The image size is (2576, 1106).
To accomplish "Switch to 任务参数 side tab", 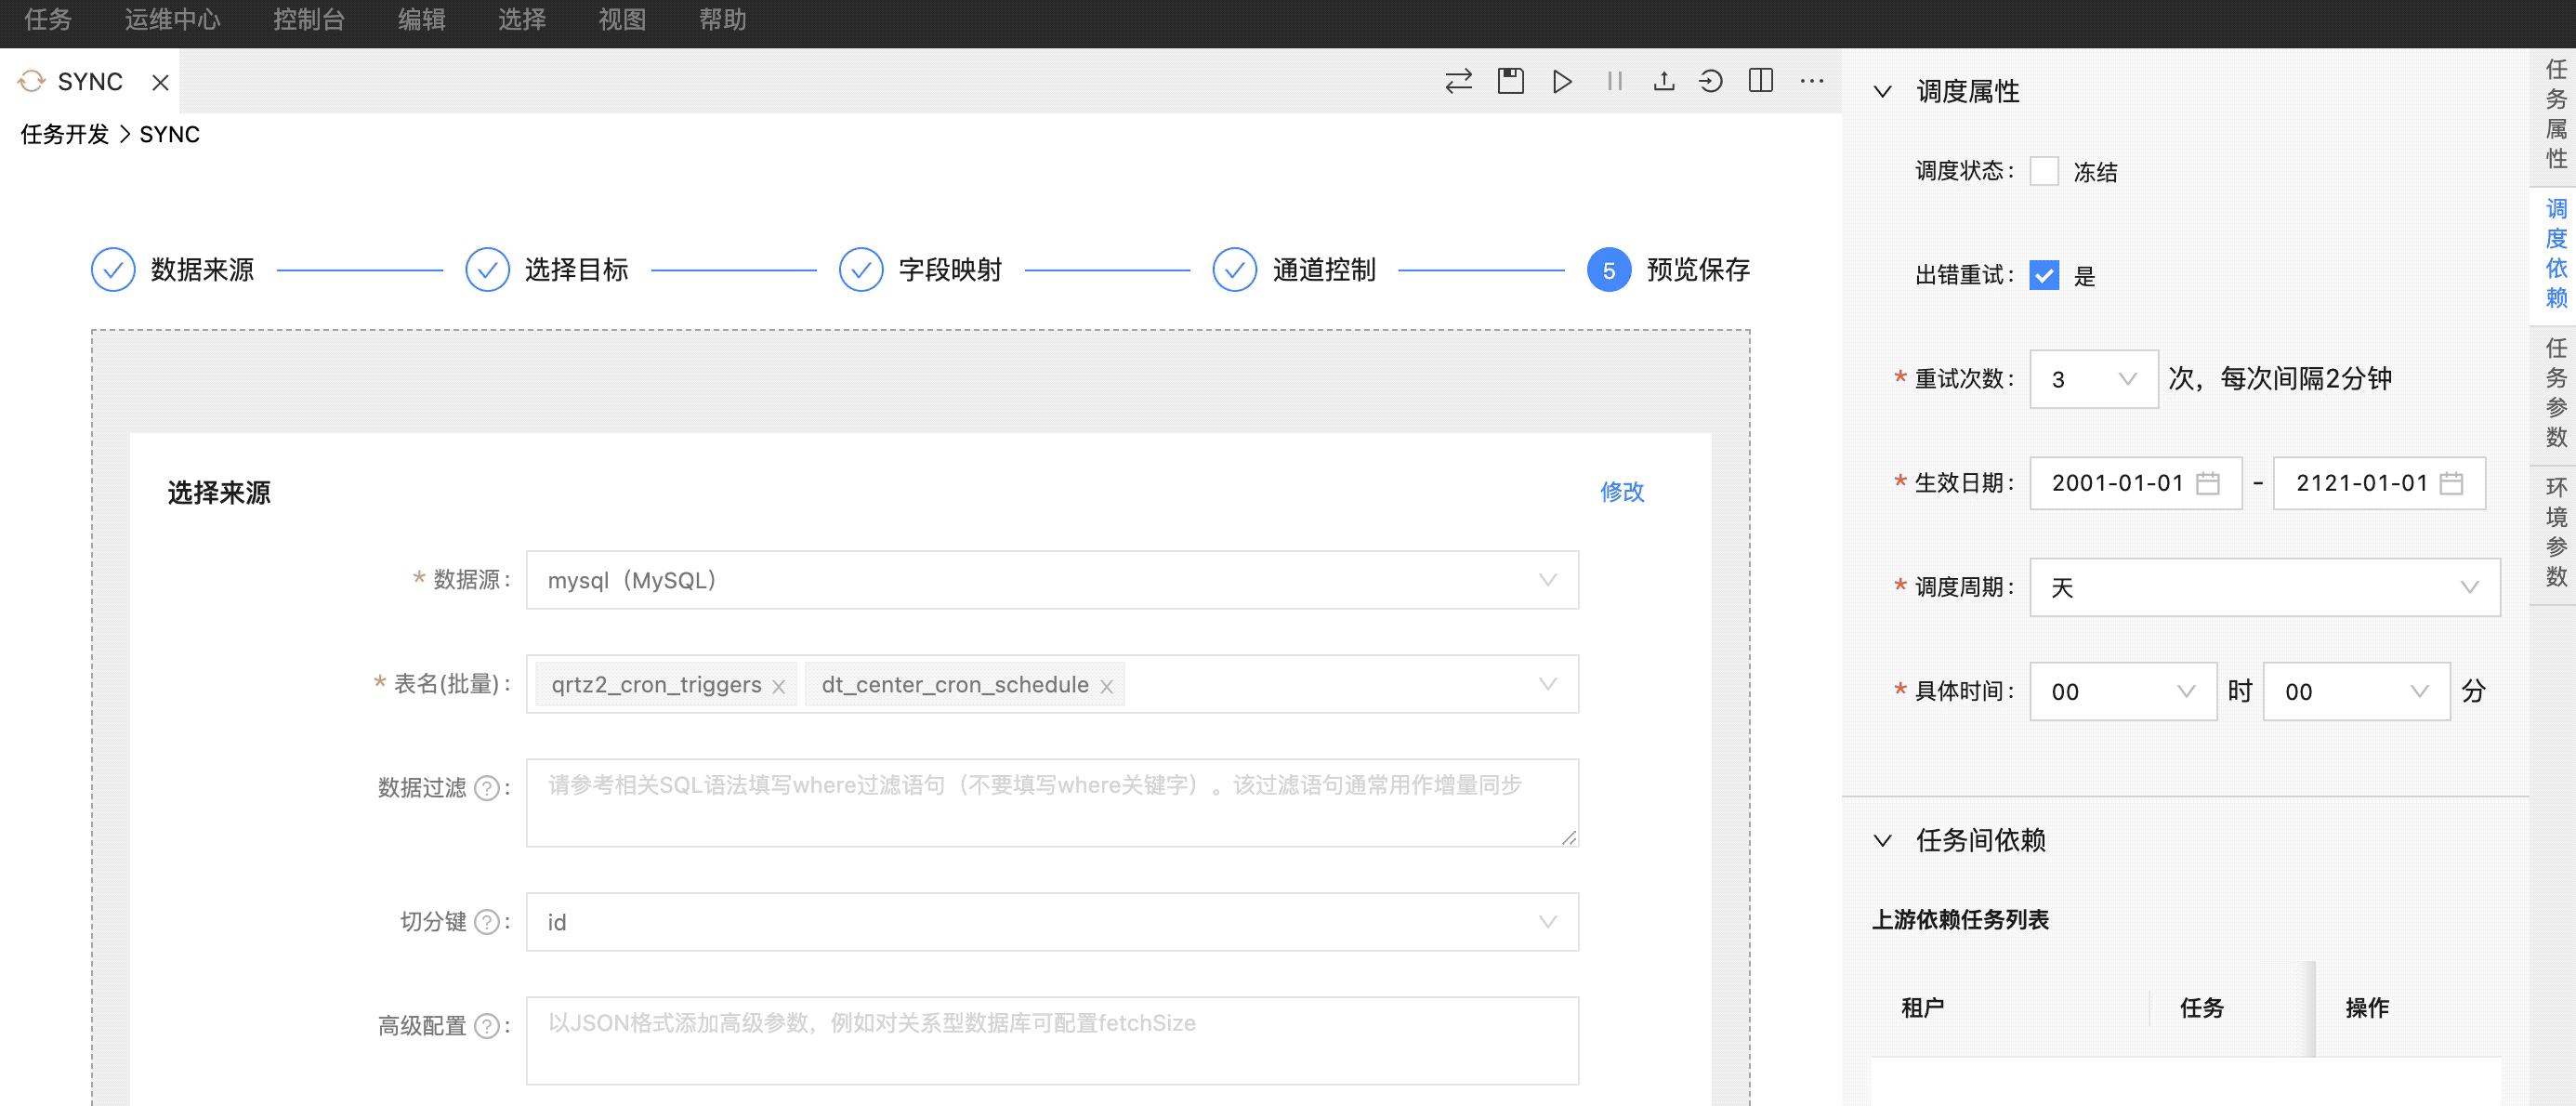I will [2555, 393].
